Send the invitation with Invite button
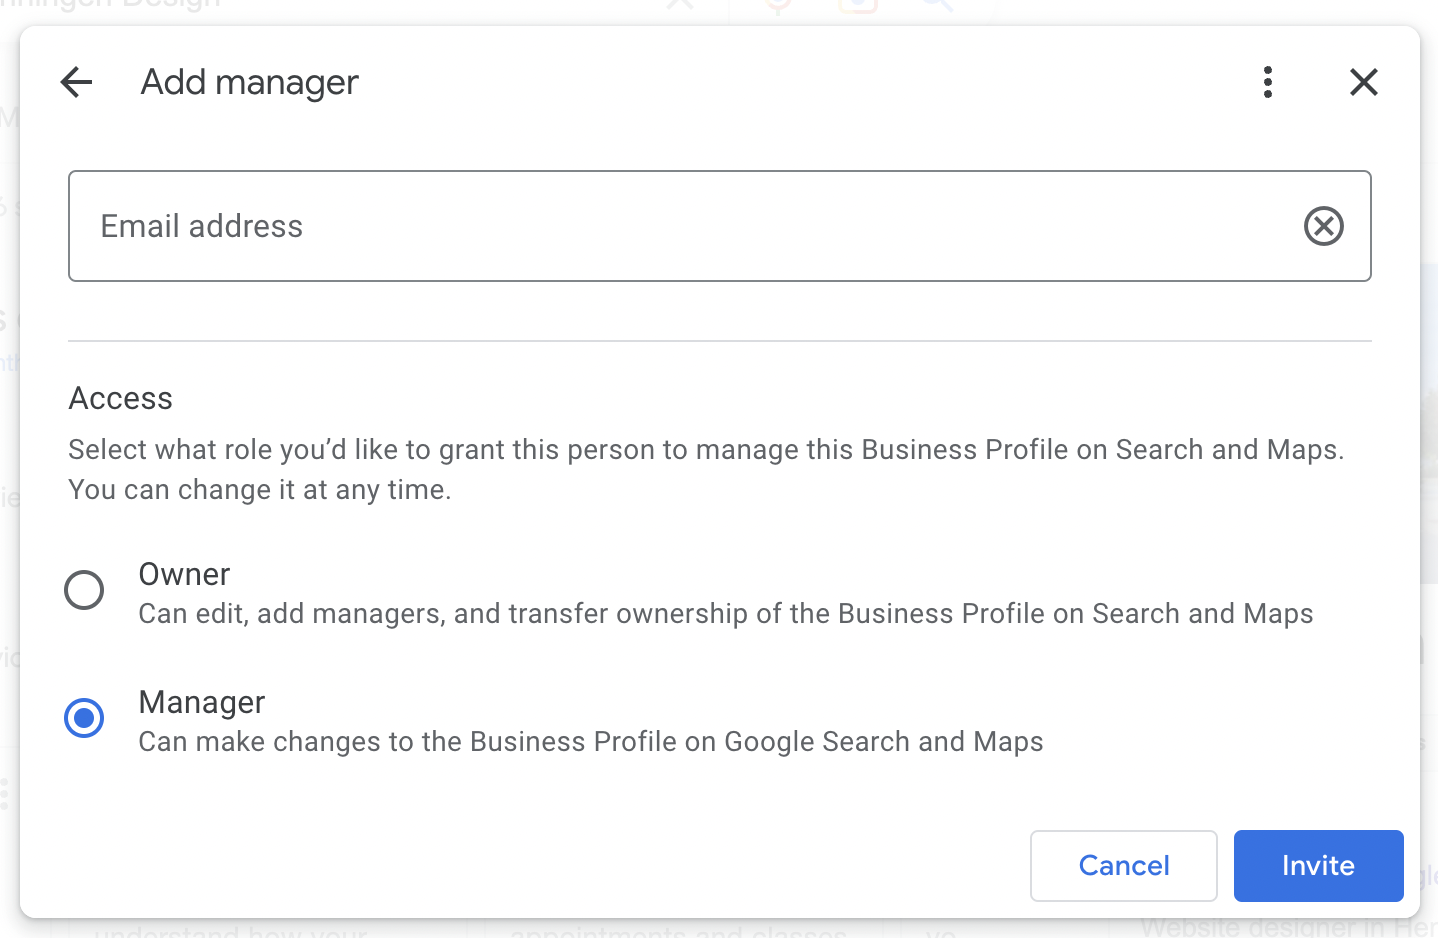The image size is (1438, 938). 1318,866
